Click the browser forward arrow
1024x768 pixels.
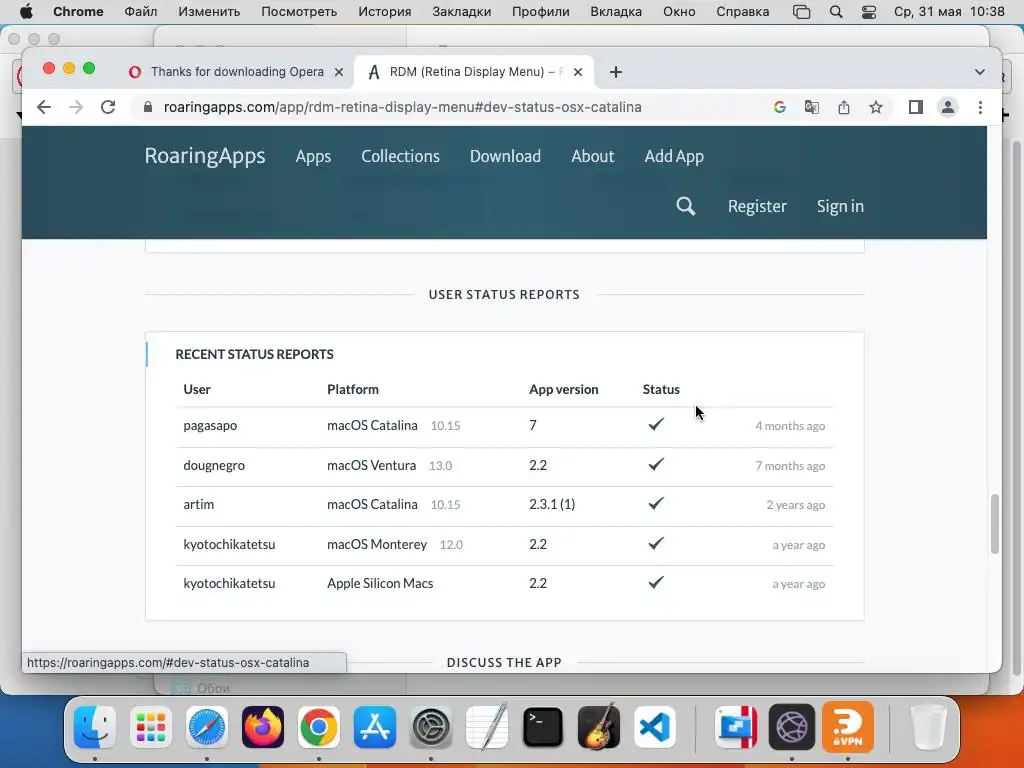76,107
